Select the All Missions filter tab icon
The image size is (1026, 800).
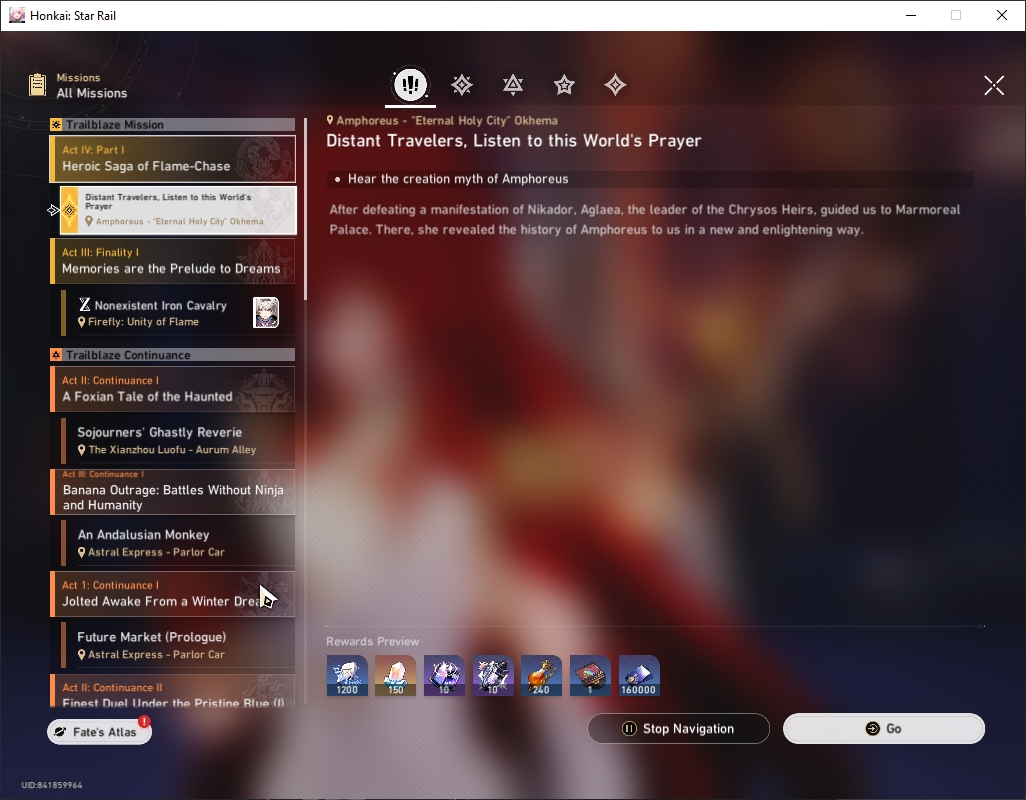[410, 84]
